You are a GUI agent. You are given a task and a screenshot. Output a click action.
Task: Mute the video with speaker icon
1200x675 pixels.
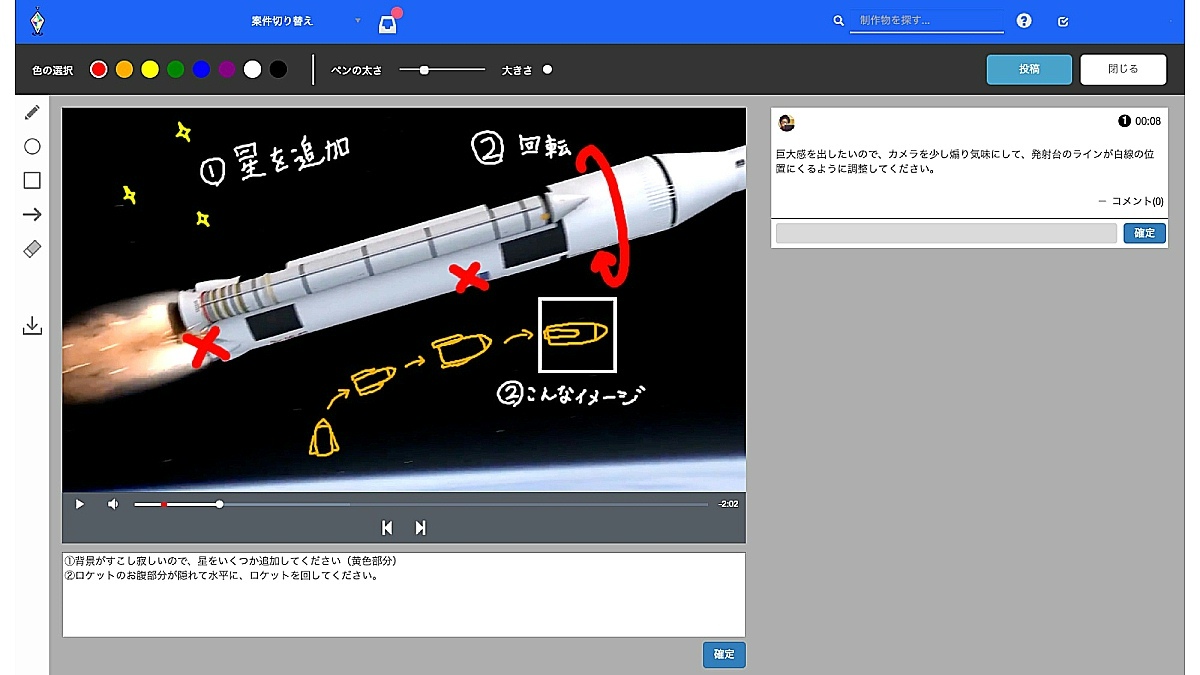(x=113, y=504)
